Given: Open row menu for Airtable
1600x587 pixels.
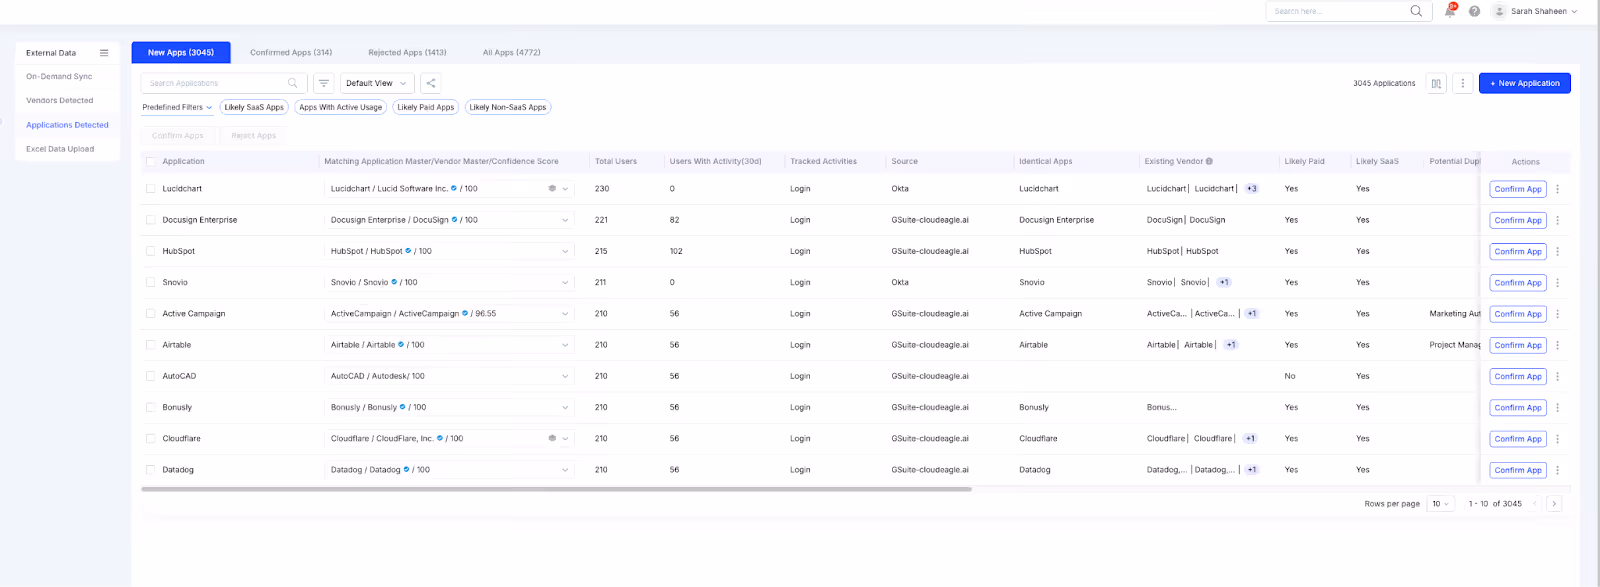Looking at the screenshot, I should [1557, 345].
